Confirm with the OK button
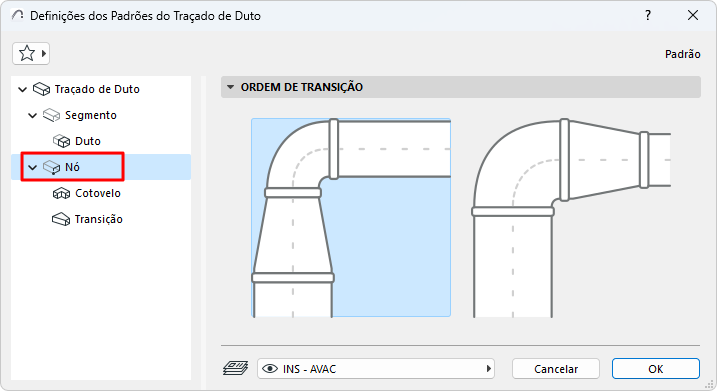This screenshot has width=717, height=391. (656, 369)
